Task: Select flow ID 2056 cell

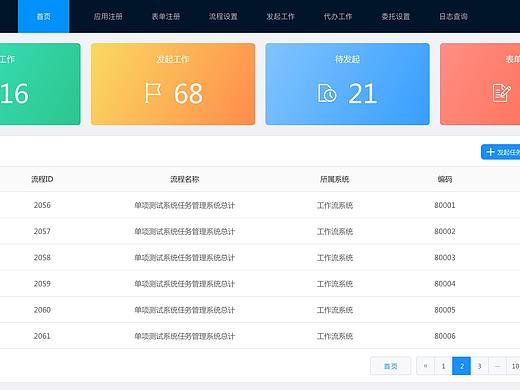Action: tap(42, 205)
